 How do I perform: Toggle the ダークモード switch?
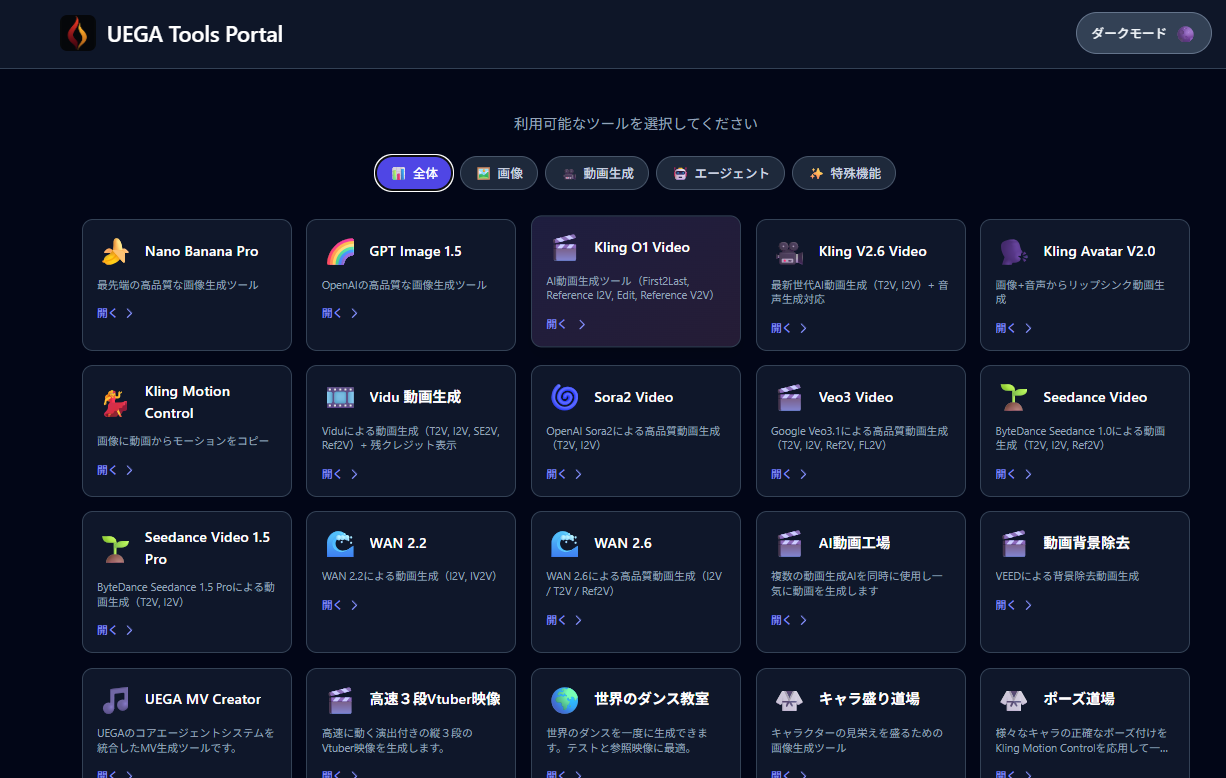pyautogui.click(x=1143, y=34)
